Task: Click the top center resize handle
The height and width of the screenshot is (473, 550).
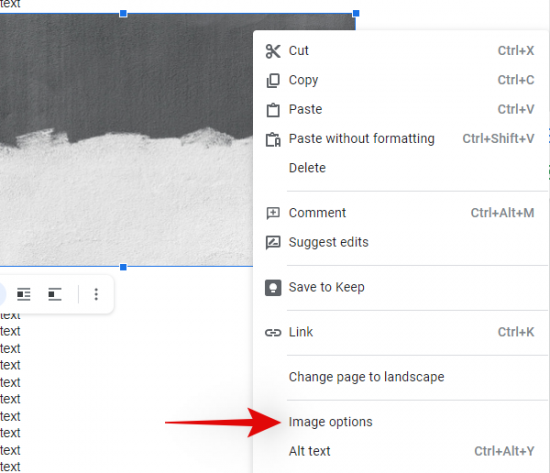Action: [123, 13]
